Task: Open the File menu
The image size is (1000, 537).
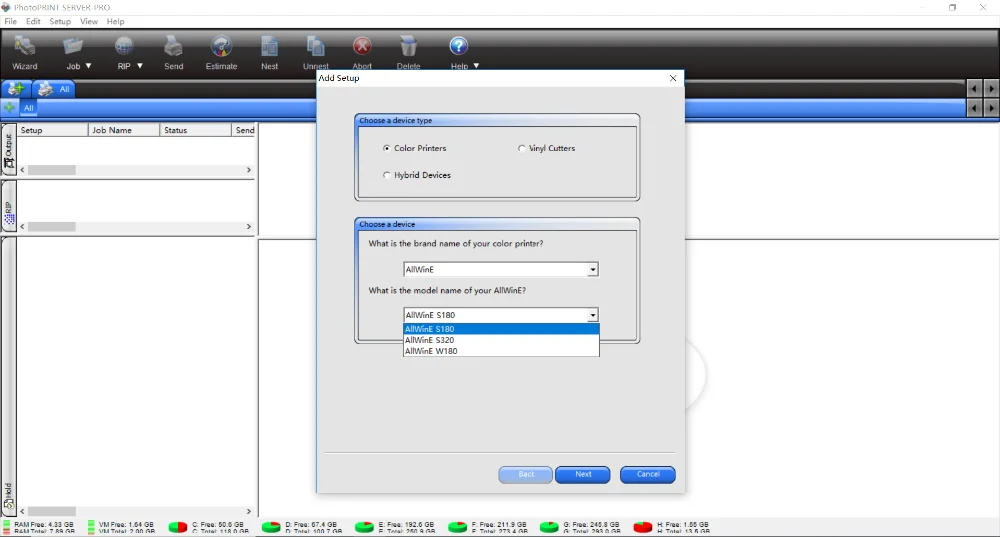Action: pyautogui.click(x=10, y=21)
